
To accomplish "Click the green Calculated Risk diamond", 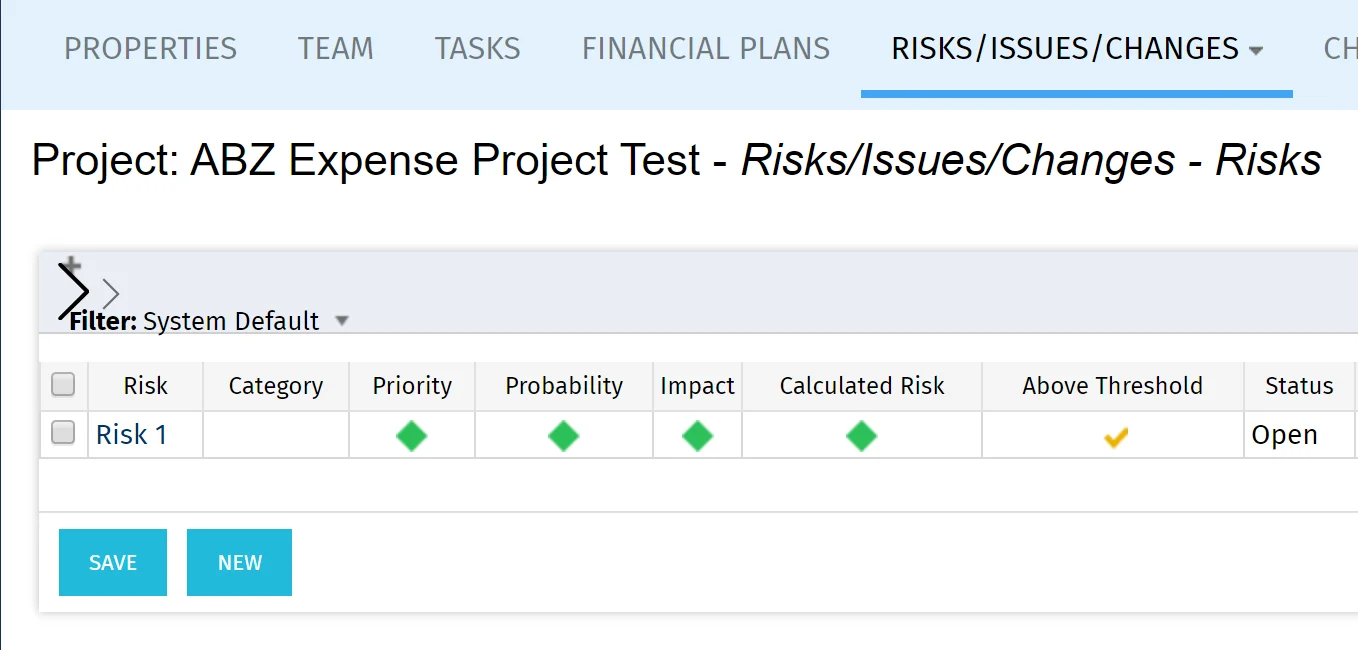I will pos(861,436).
